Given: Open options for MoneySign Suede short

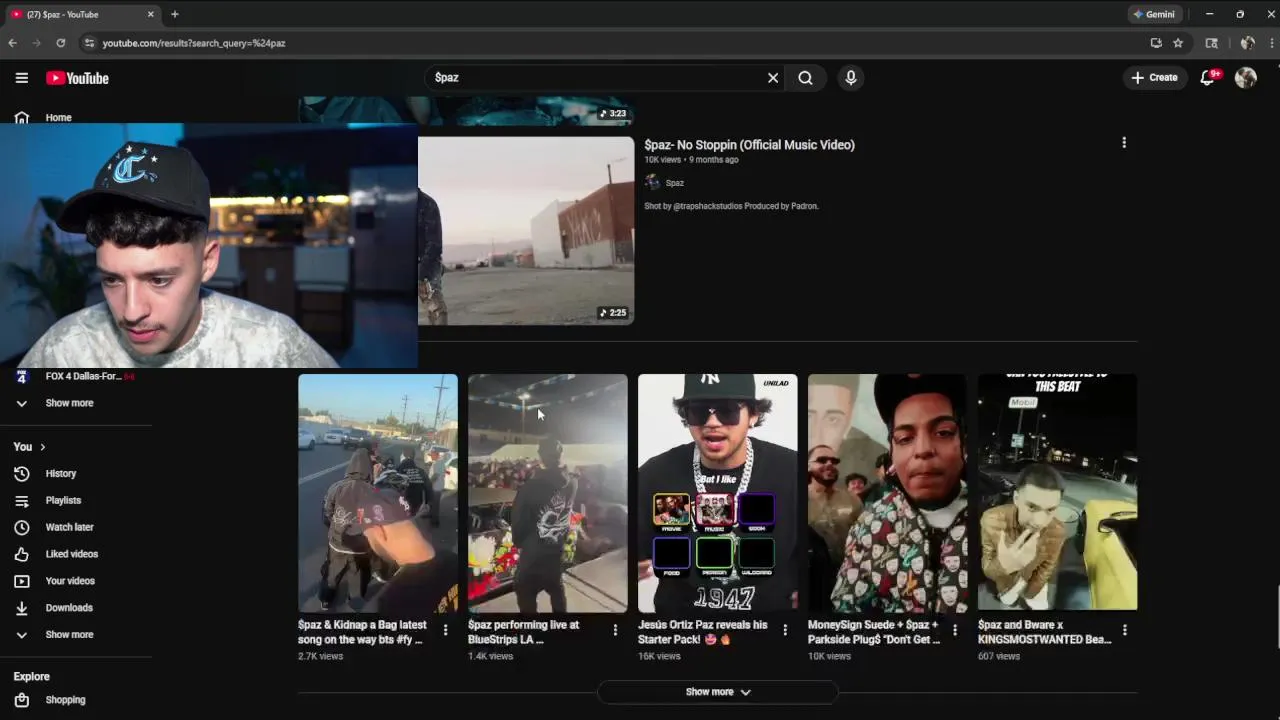Looking at the screenshot, I should [x=955, y=630].
